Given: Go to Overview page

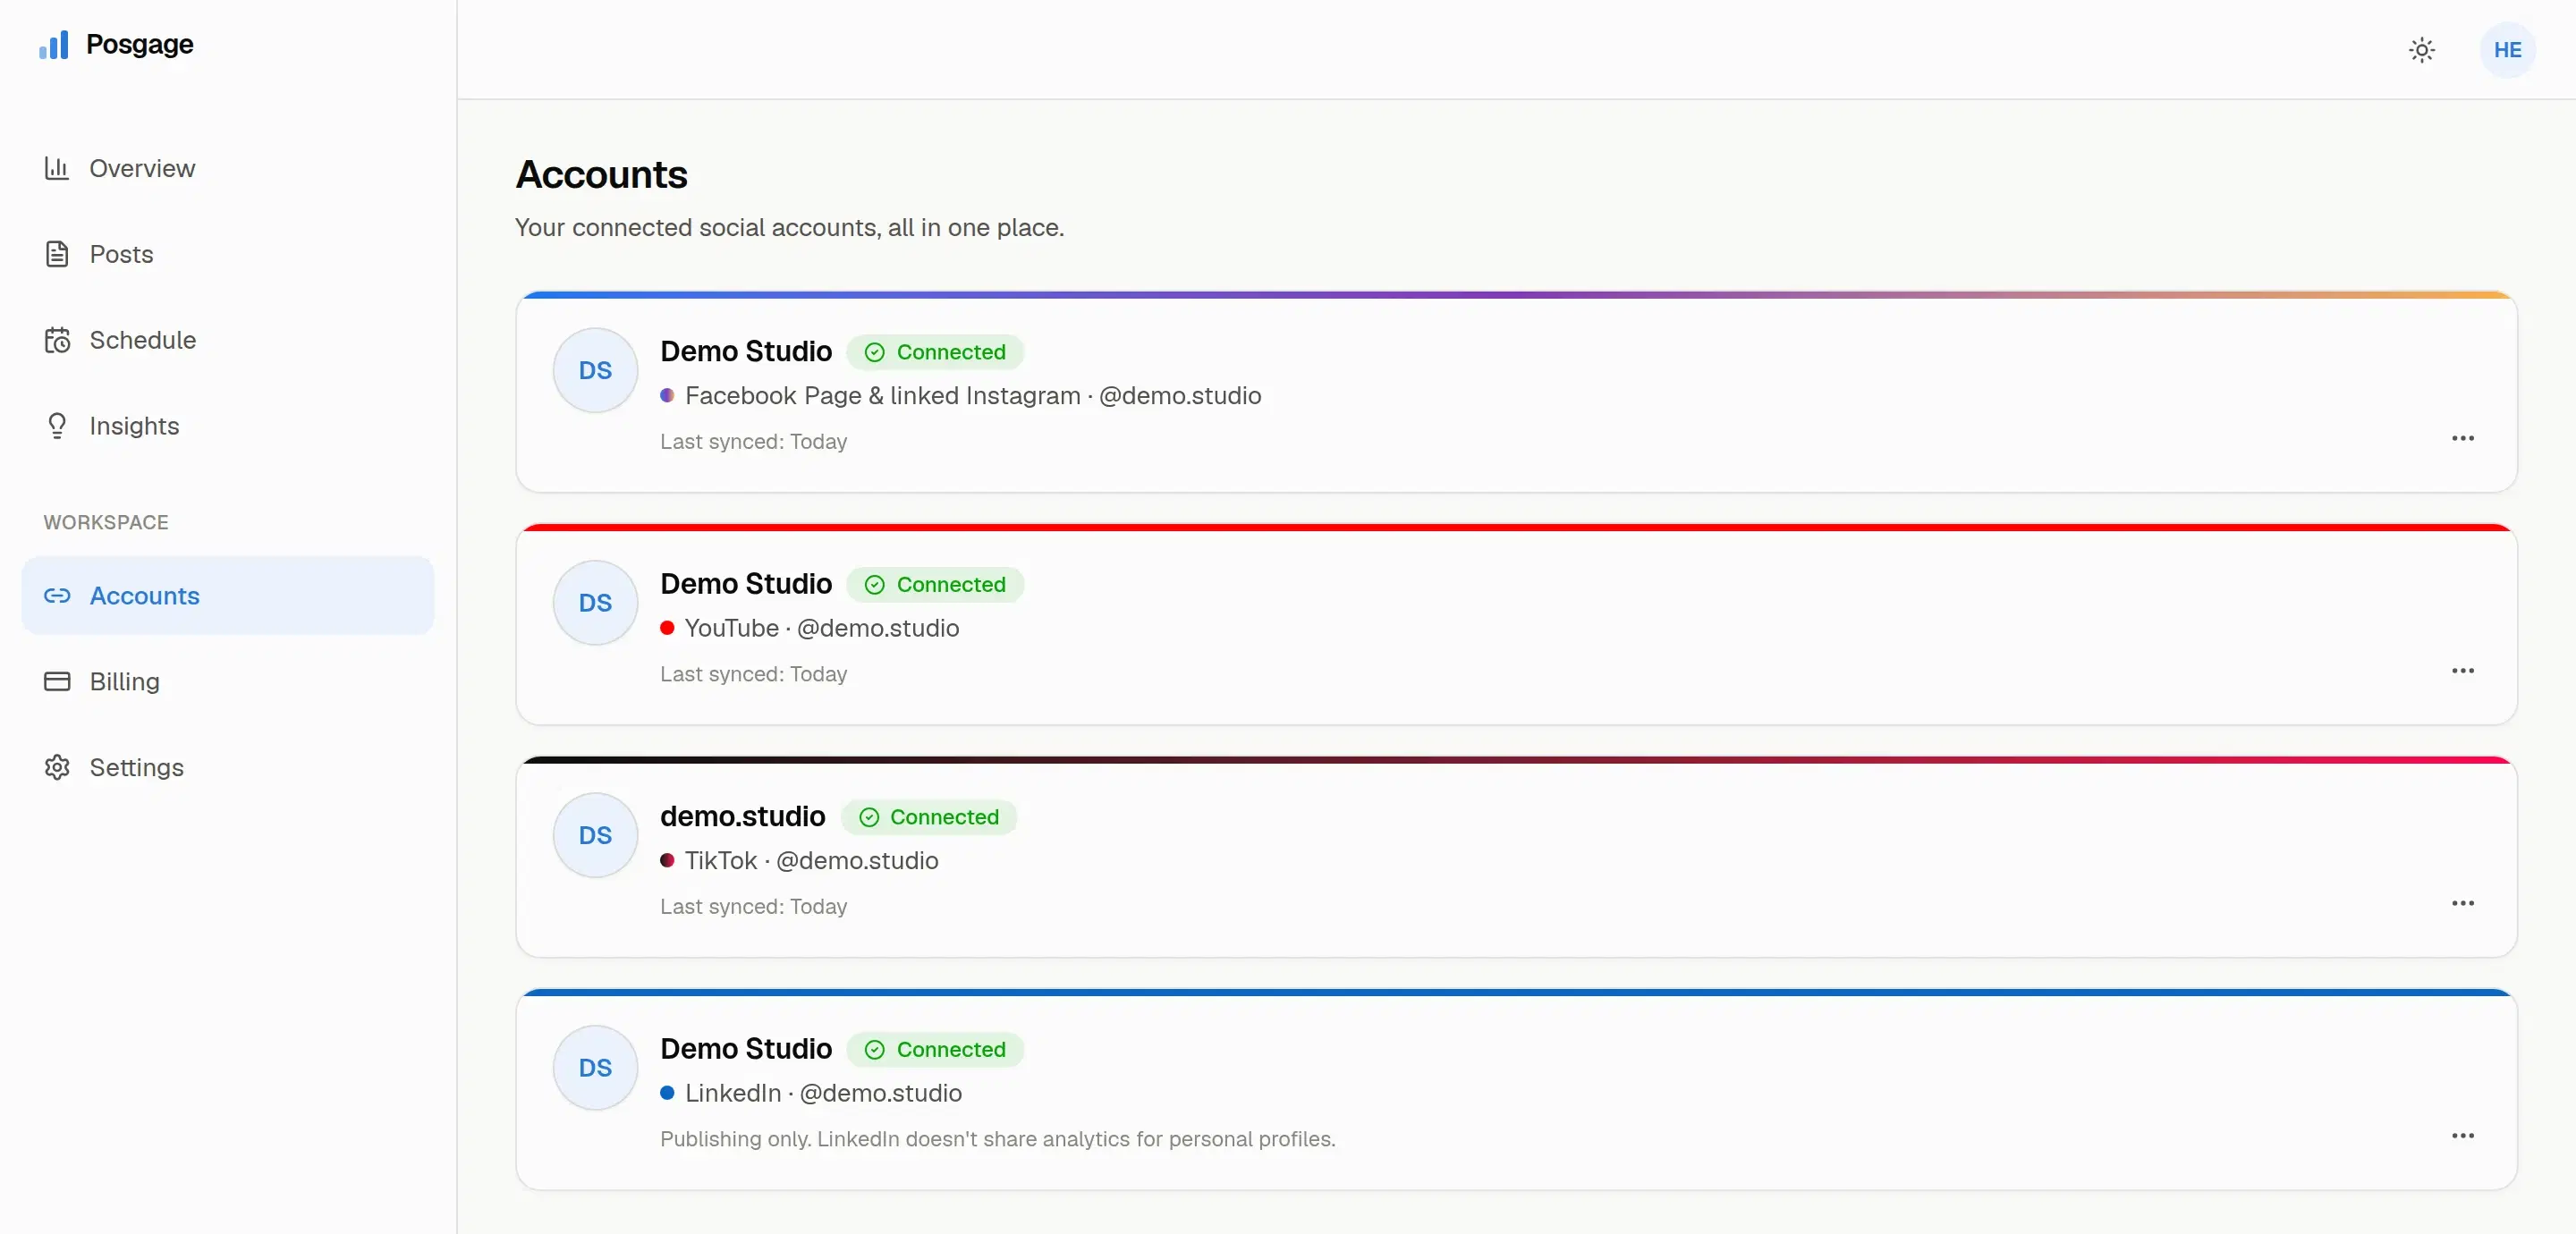Looking at the screenshot, I should click(x=228, y=168).
